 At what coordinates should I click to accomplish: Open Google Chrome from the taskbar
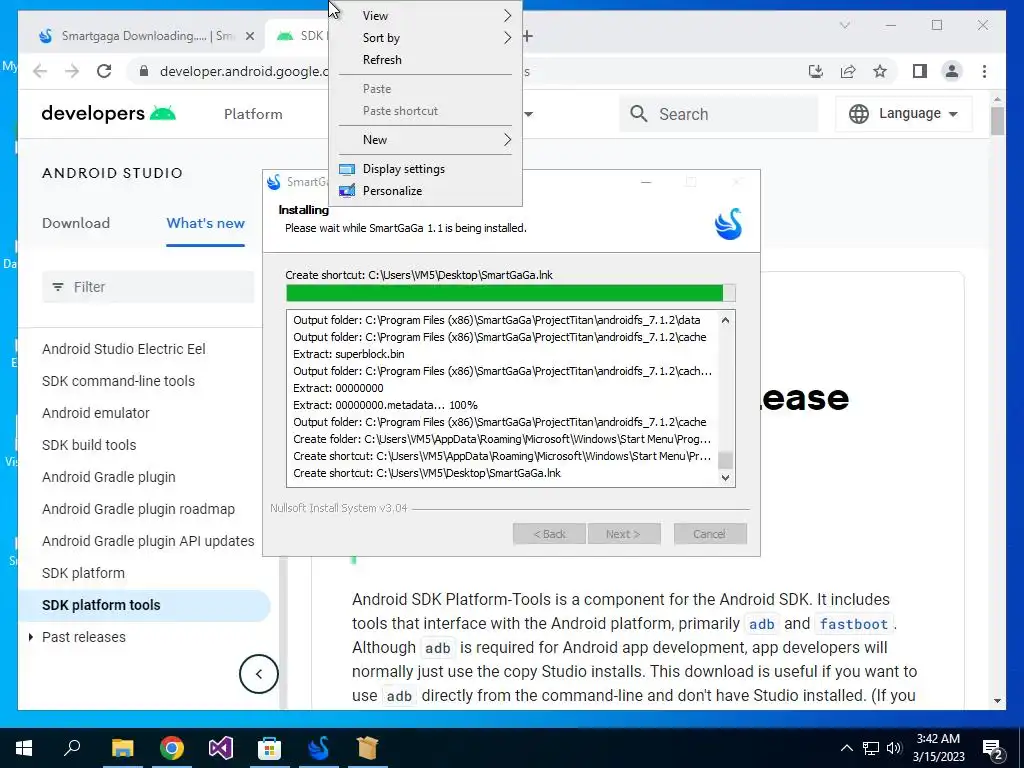coord(172,748)
